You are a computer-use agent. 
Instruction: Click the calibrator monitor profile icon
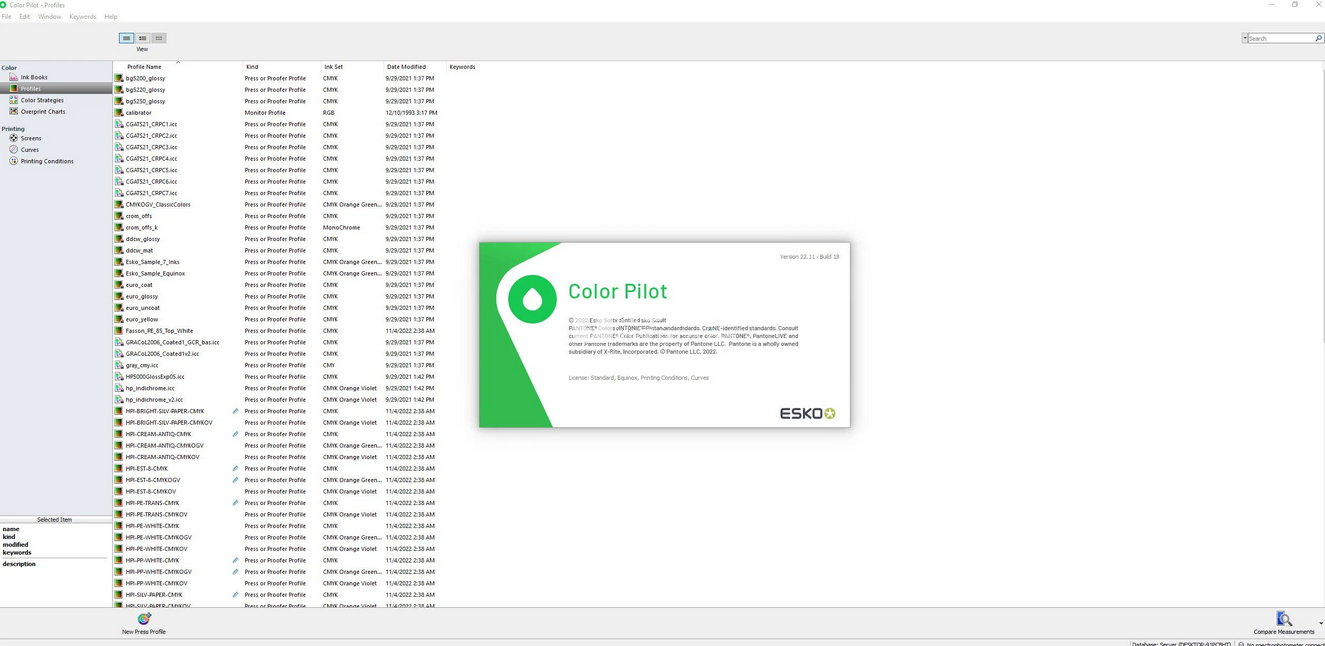[119, 113]
